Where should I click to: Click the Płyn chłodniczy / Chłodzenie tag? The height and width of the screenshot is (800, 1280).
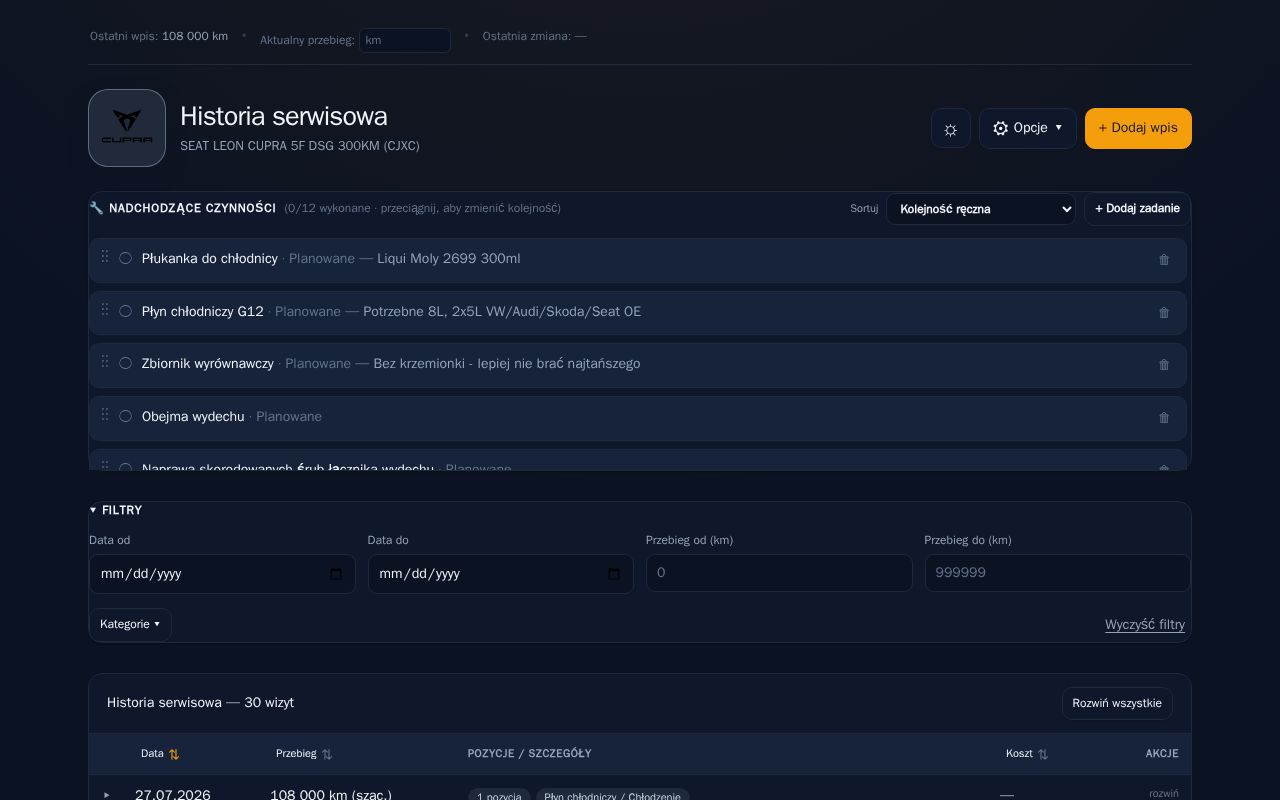pos(613,796)
